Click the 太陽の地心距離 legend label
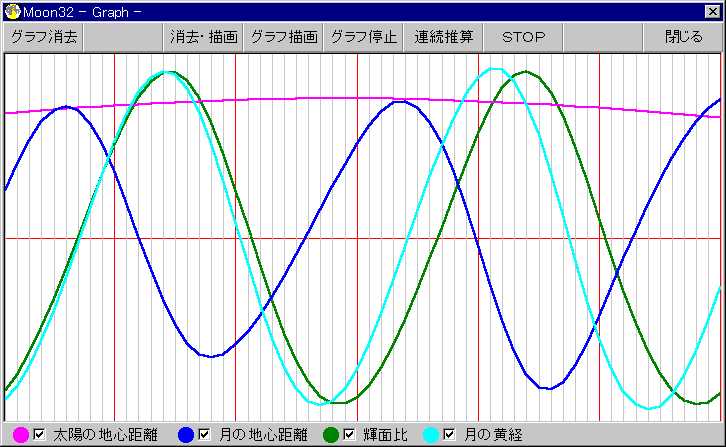 104,434
